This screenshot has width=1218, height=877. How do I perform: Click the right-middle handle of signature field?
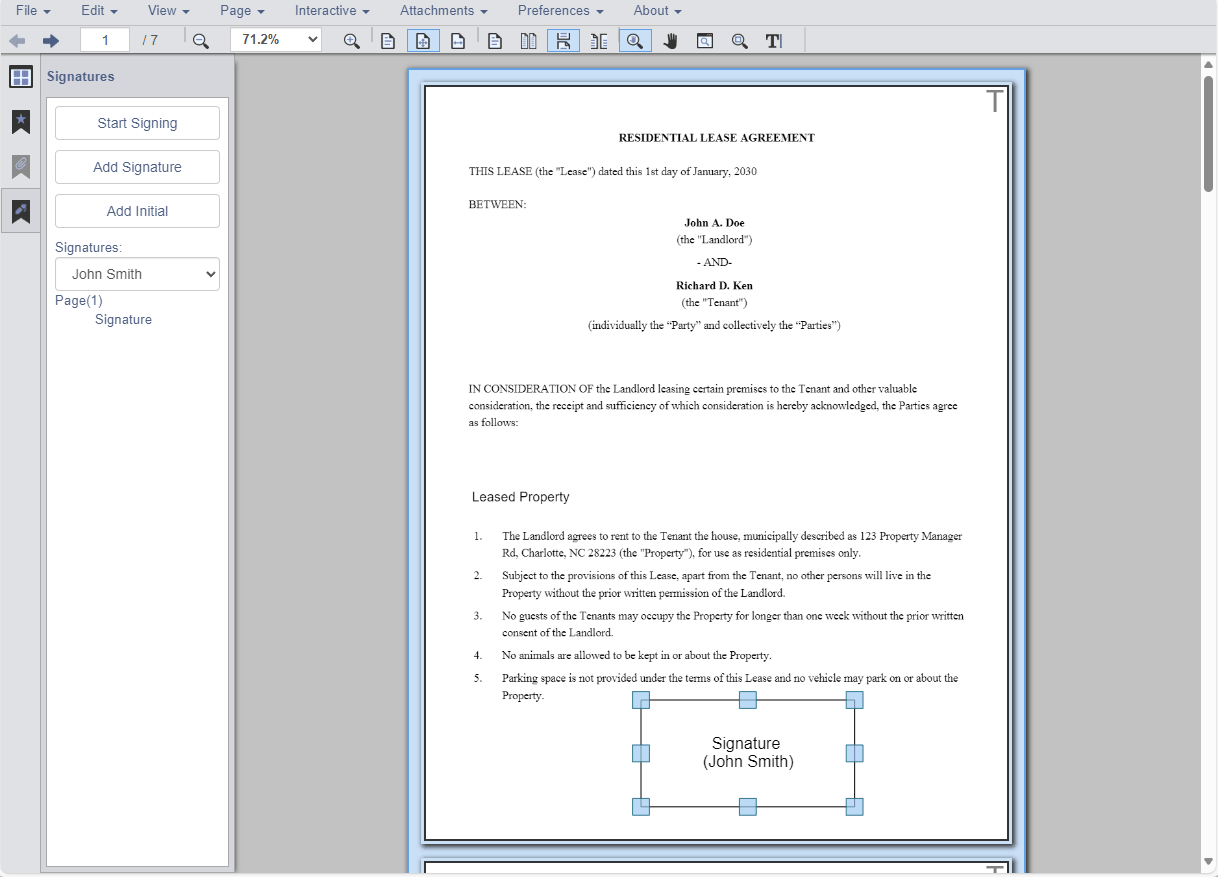click(855, 753)
